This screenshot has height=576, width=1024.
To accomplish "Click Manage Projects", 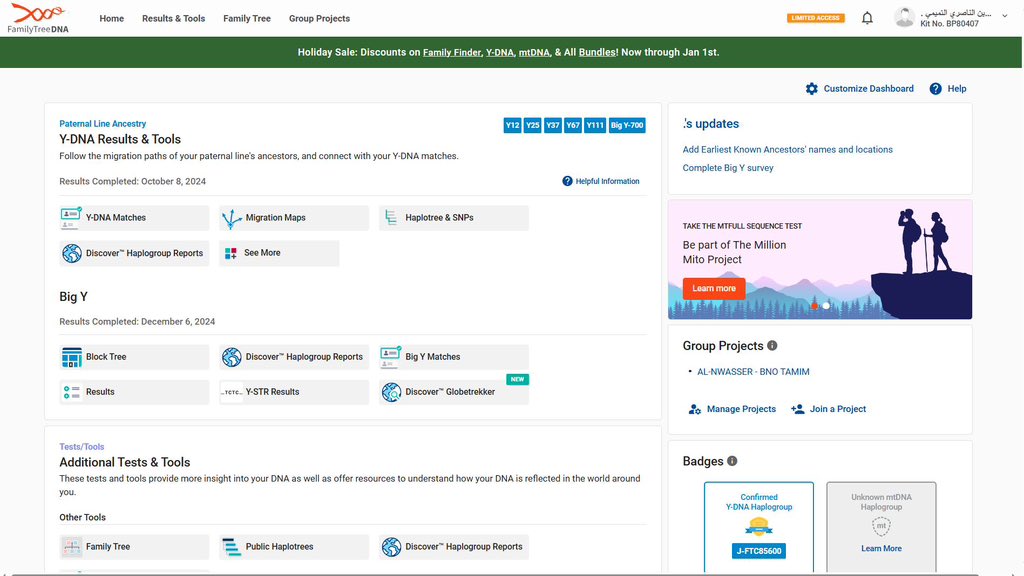I will [x=732, y=409].
